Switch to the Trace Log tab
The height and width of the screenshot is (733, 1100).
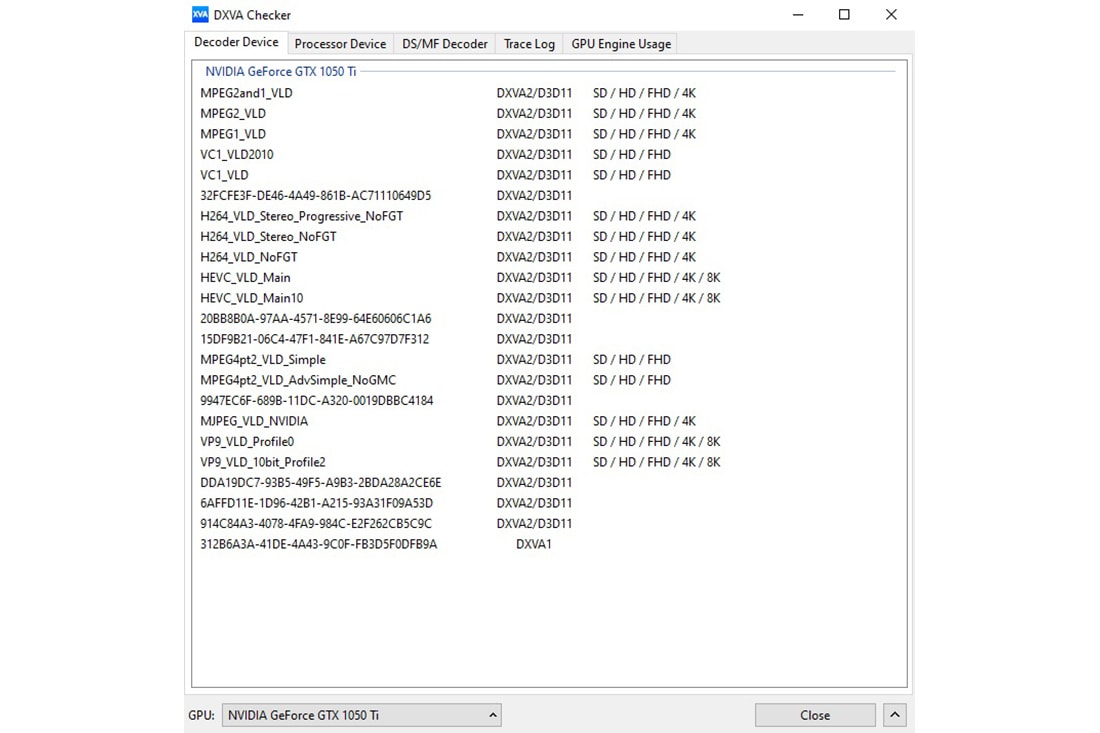[x=529, y=43]
